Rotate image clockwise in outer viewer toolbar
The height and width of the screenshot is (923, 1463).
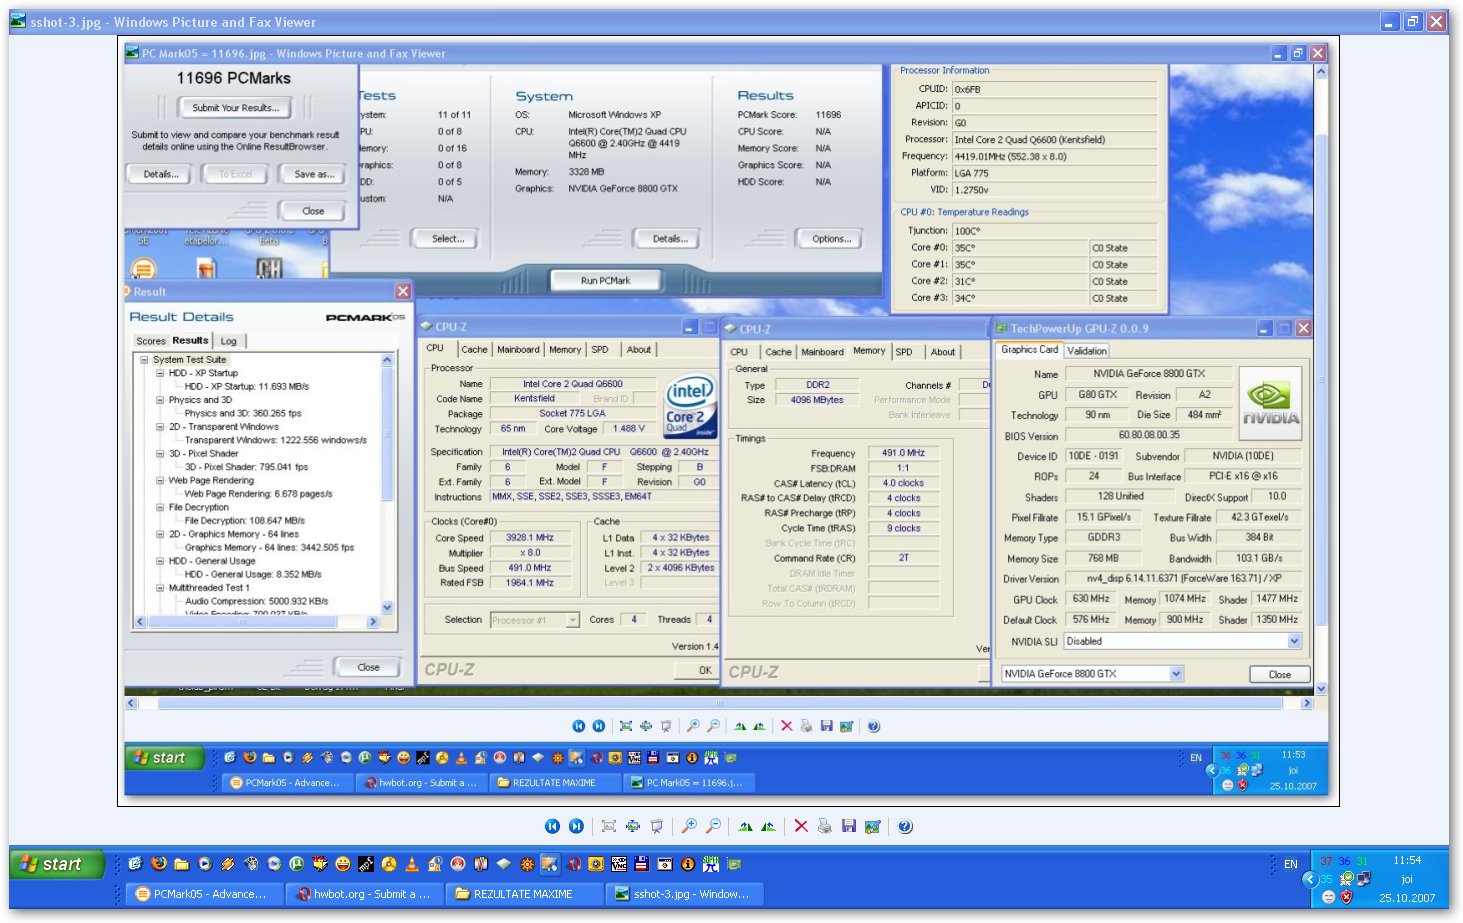click(x=745, y=826)
